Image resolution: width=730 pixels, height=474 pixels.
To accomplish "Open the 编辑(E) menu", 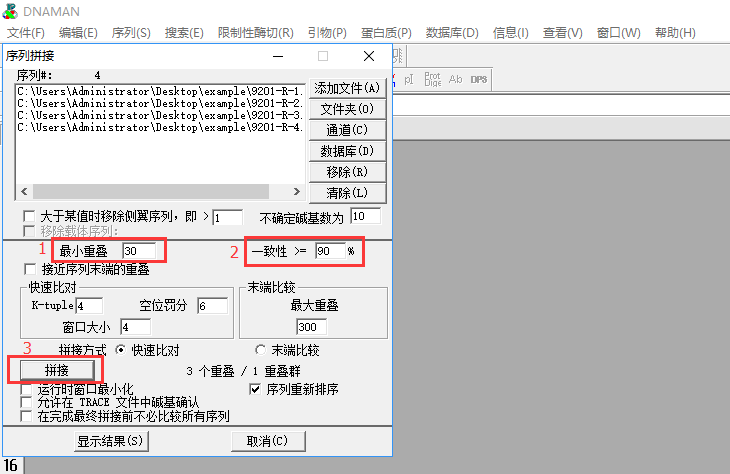I will 78,33.
